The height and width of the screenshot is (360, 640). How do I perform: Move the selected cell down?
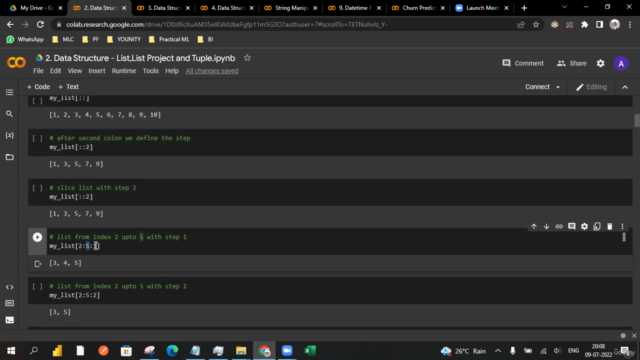(546, 226)
